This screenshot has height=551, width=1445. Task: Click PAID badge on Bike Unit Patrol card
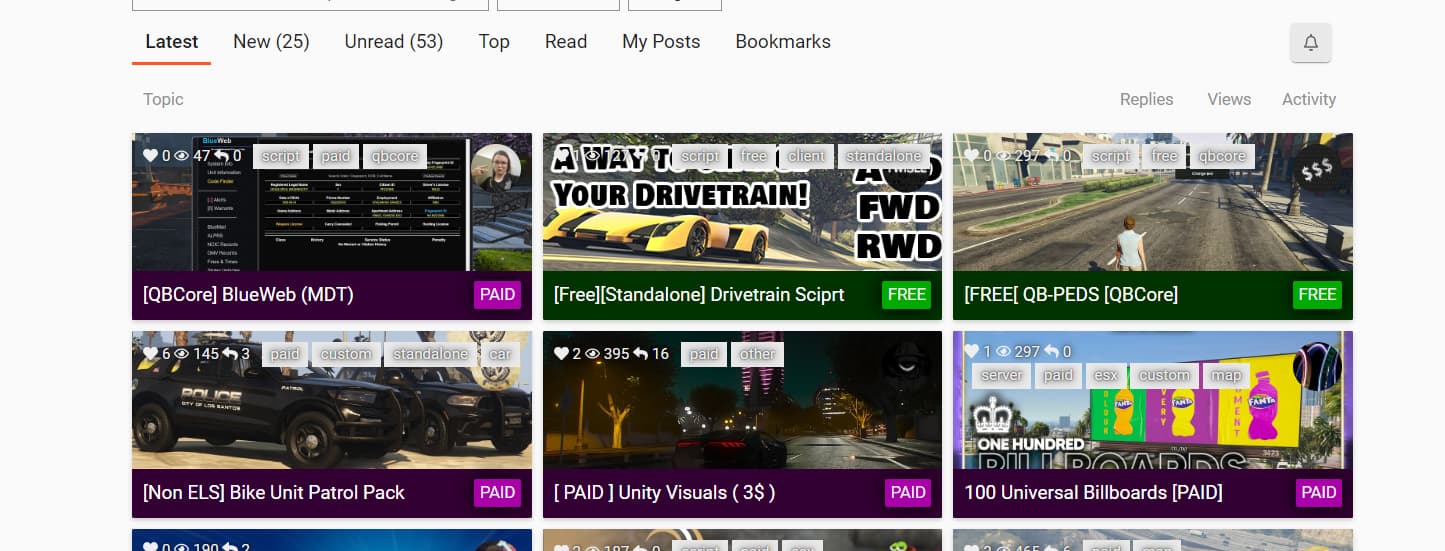(x=497, y=493)
